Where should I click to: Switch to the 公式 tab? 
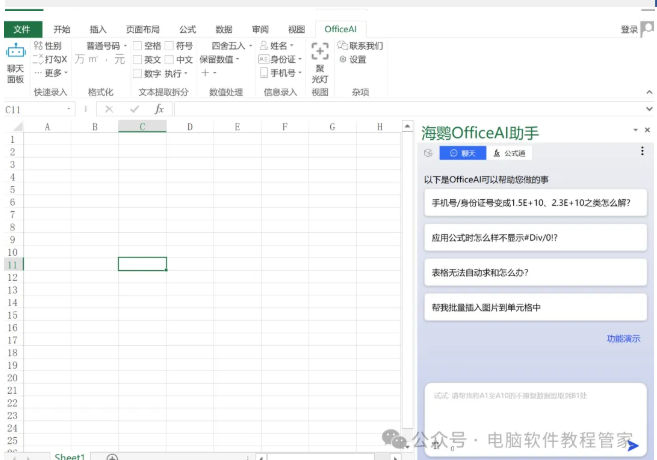pyautogui.click(x=188, y=29)
